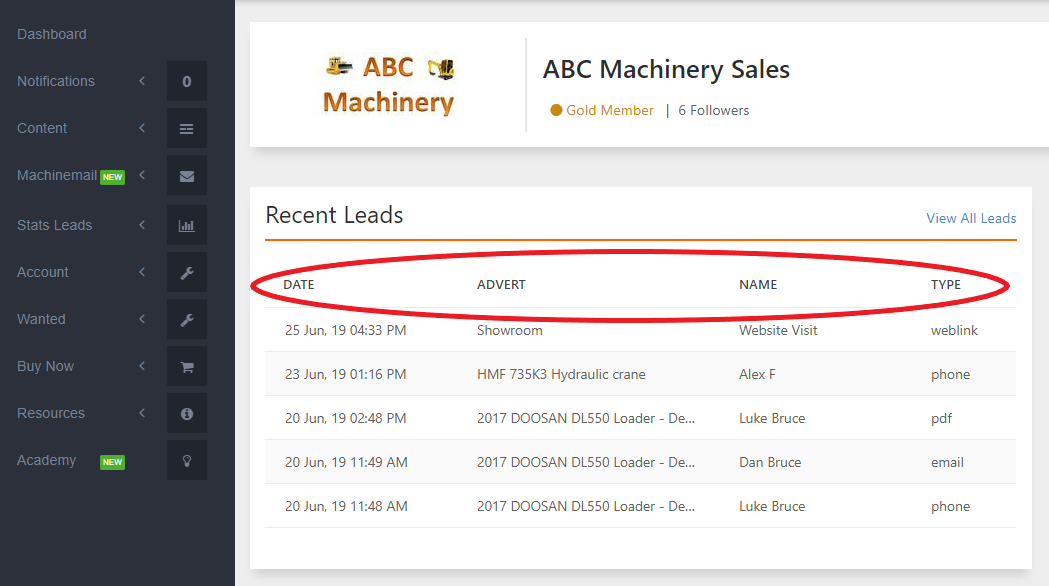Expand the Stats Leads menu chevron
Image resolution: width=1049 pixels, height=586 pixels.
click(x=142, y=225)
